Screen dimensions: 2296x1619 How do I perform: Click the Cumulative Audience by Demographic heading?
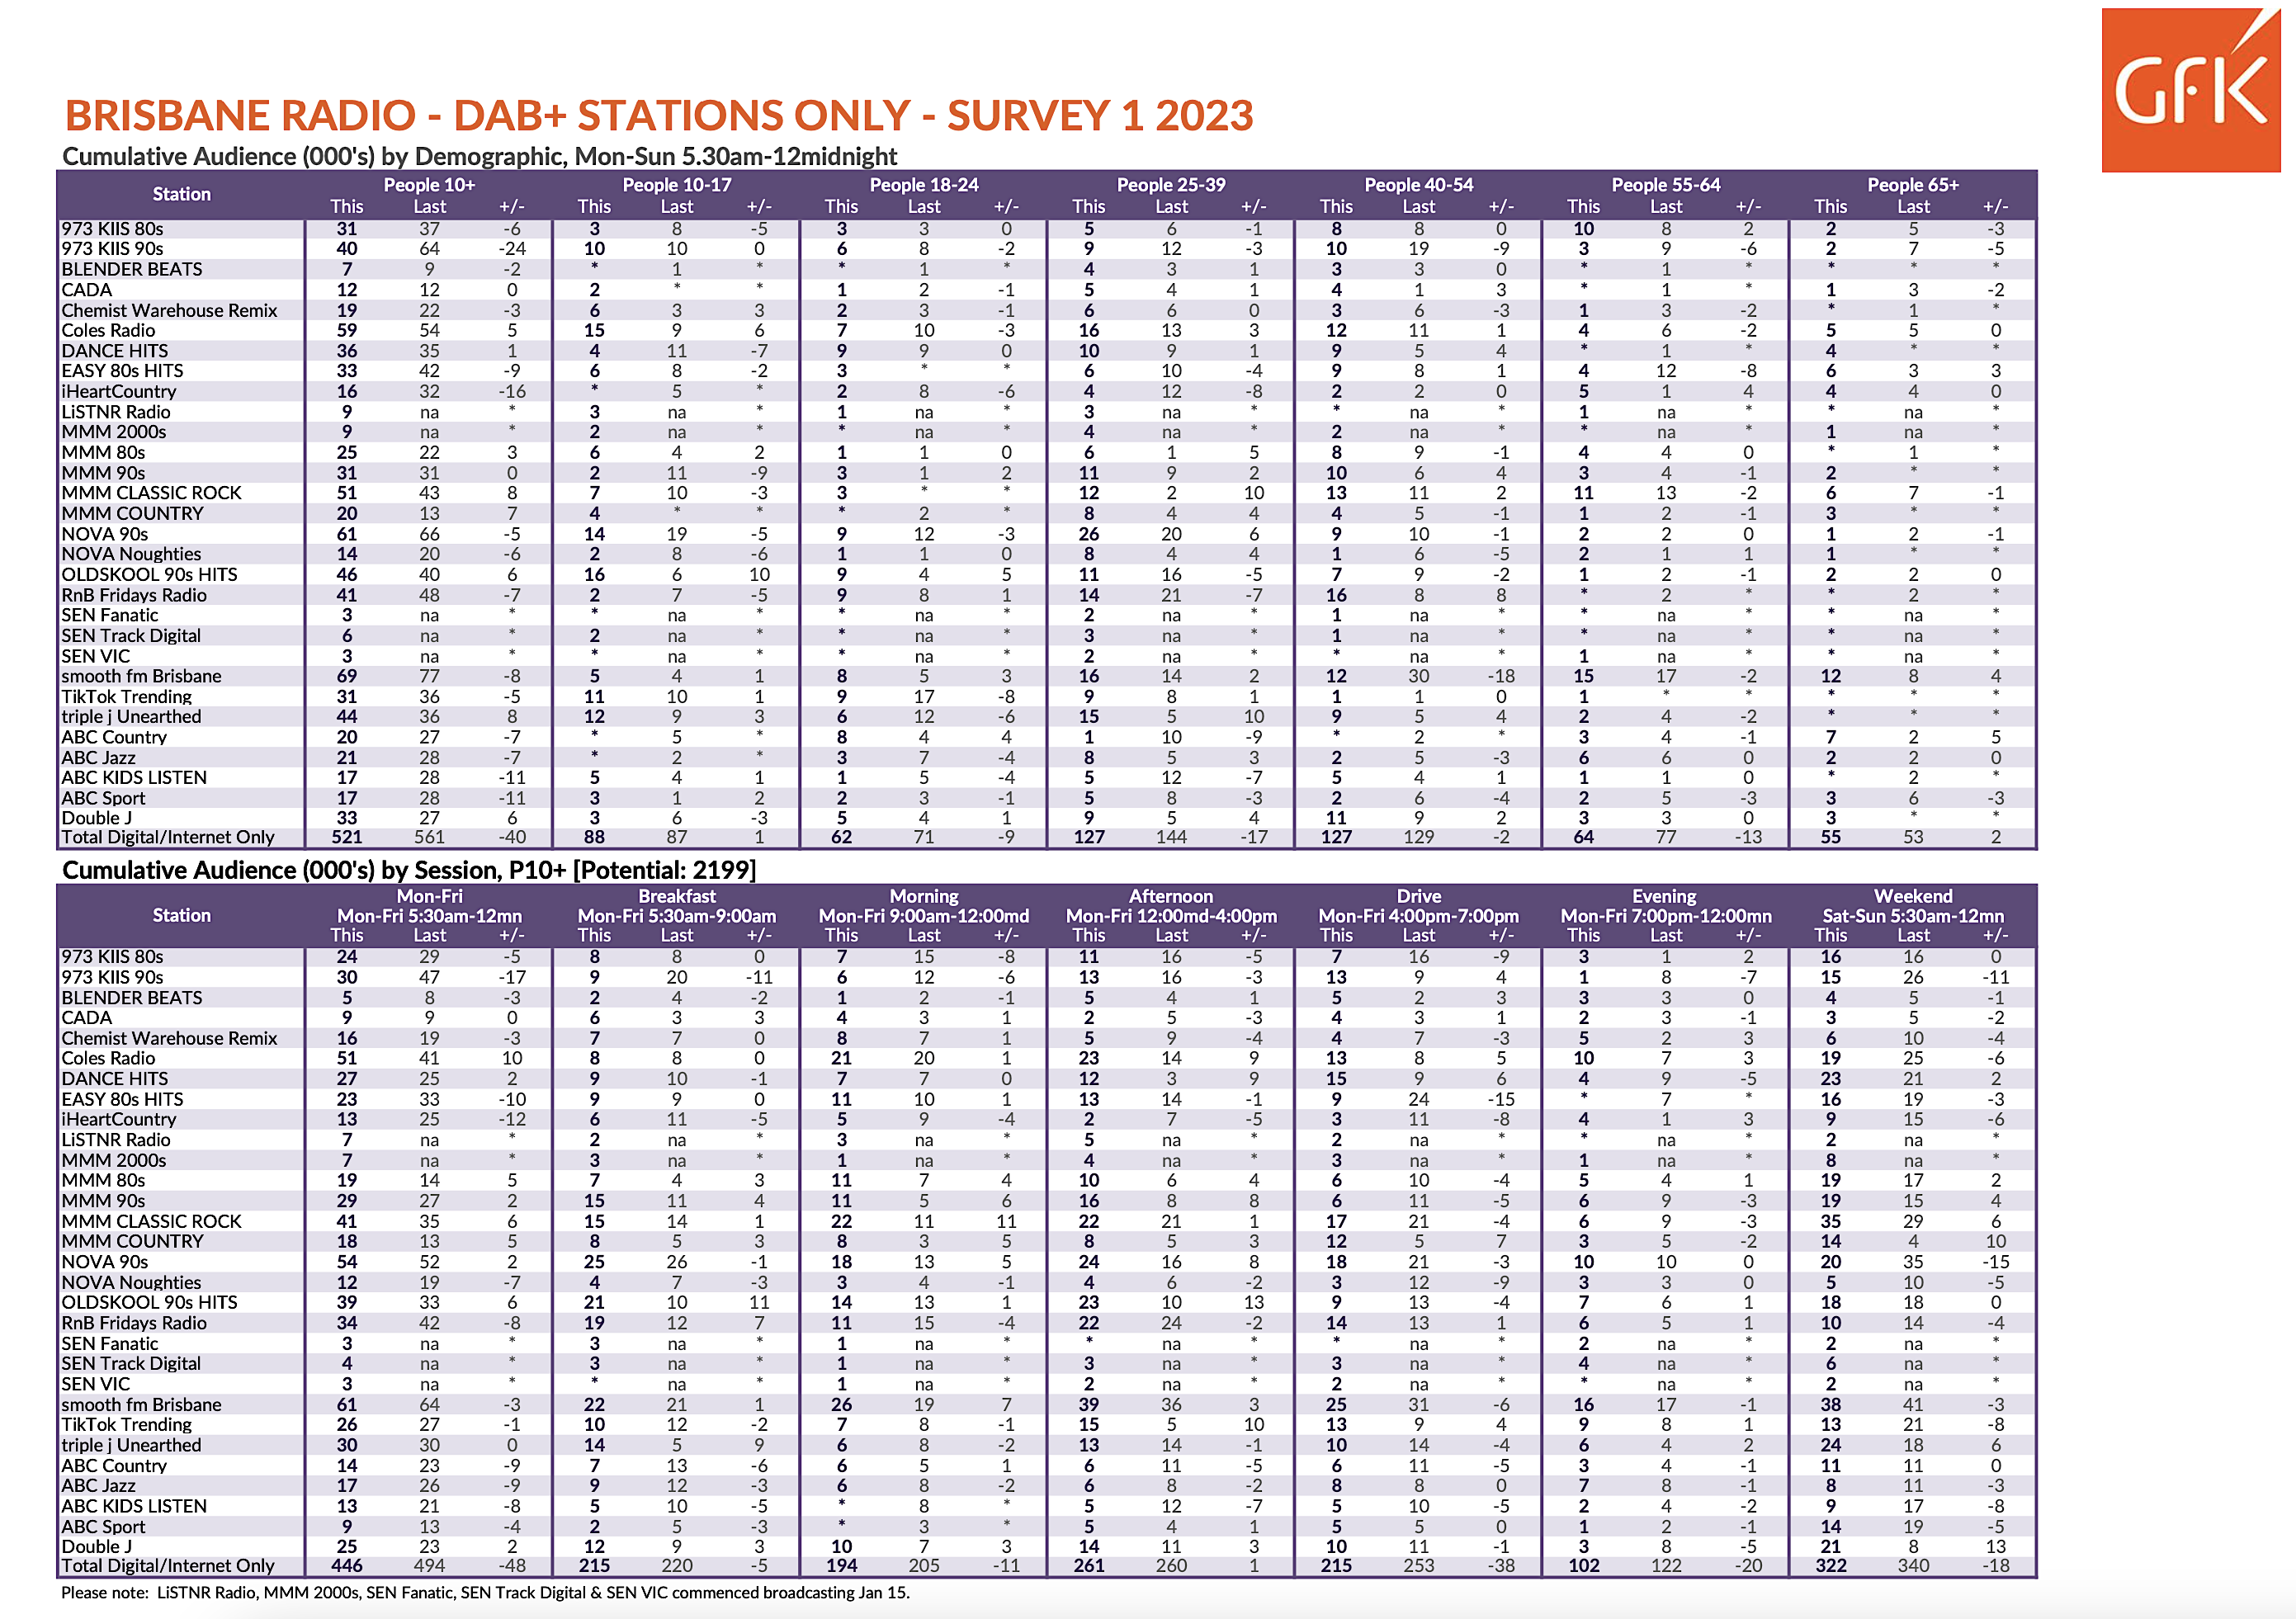(x=480, y=156)
